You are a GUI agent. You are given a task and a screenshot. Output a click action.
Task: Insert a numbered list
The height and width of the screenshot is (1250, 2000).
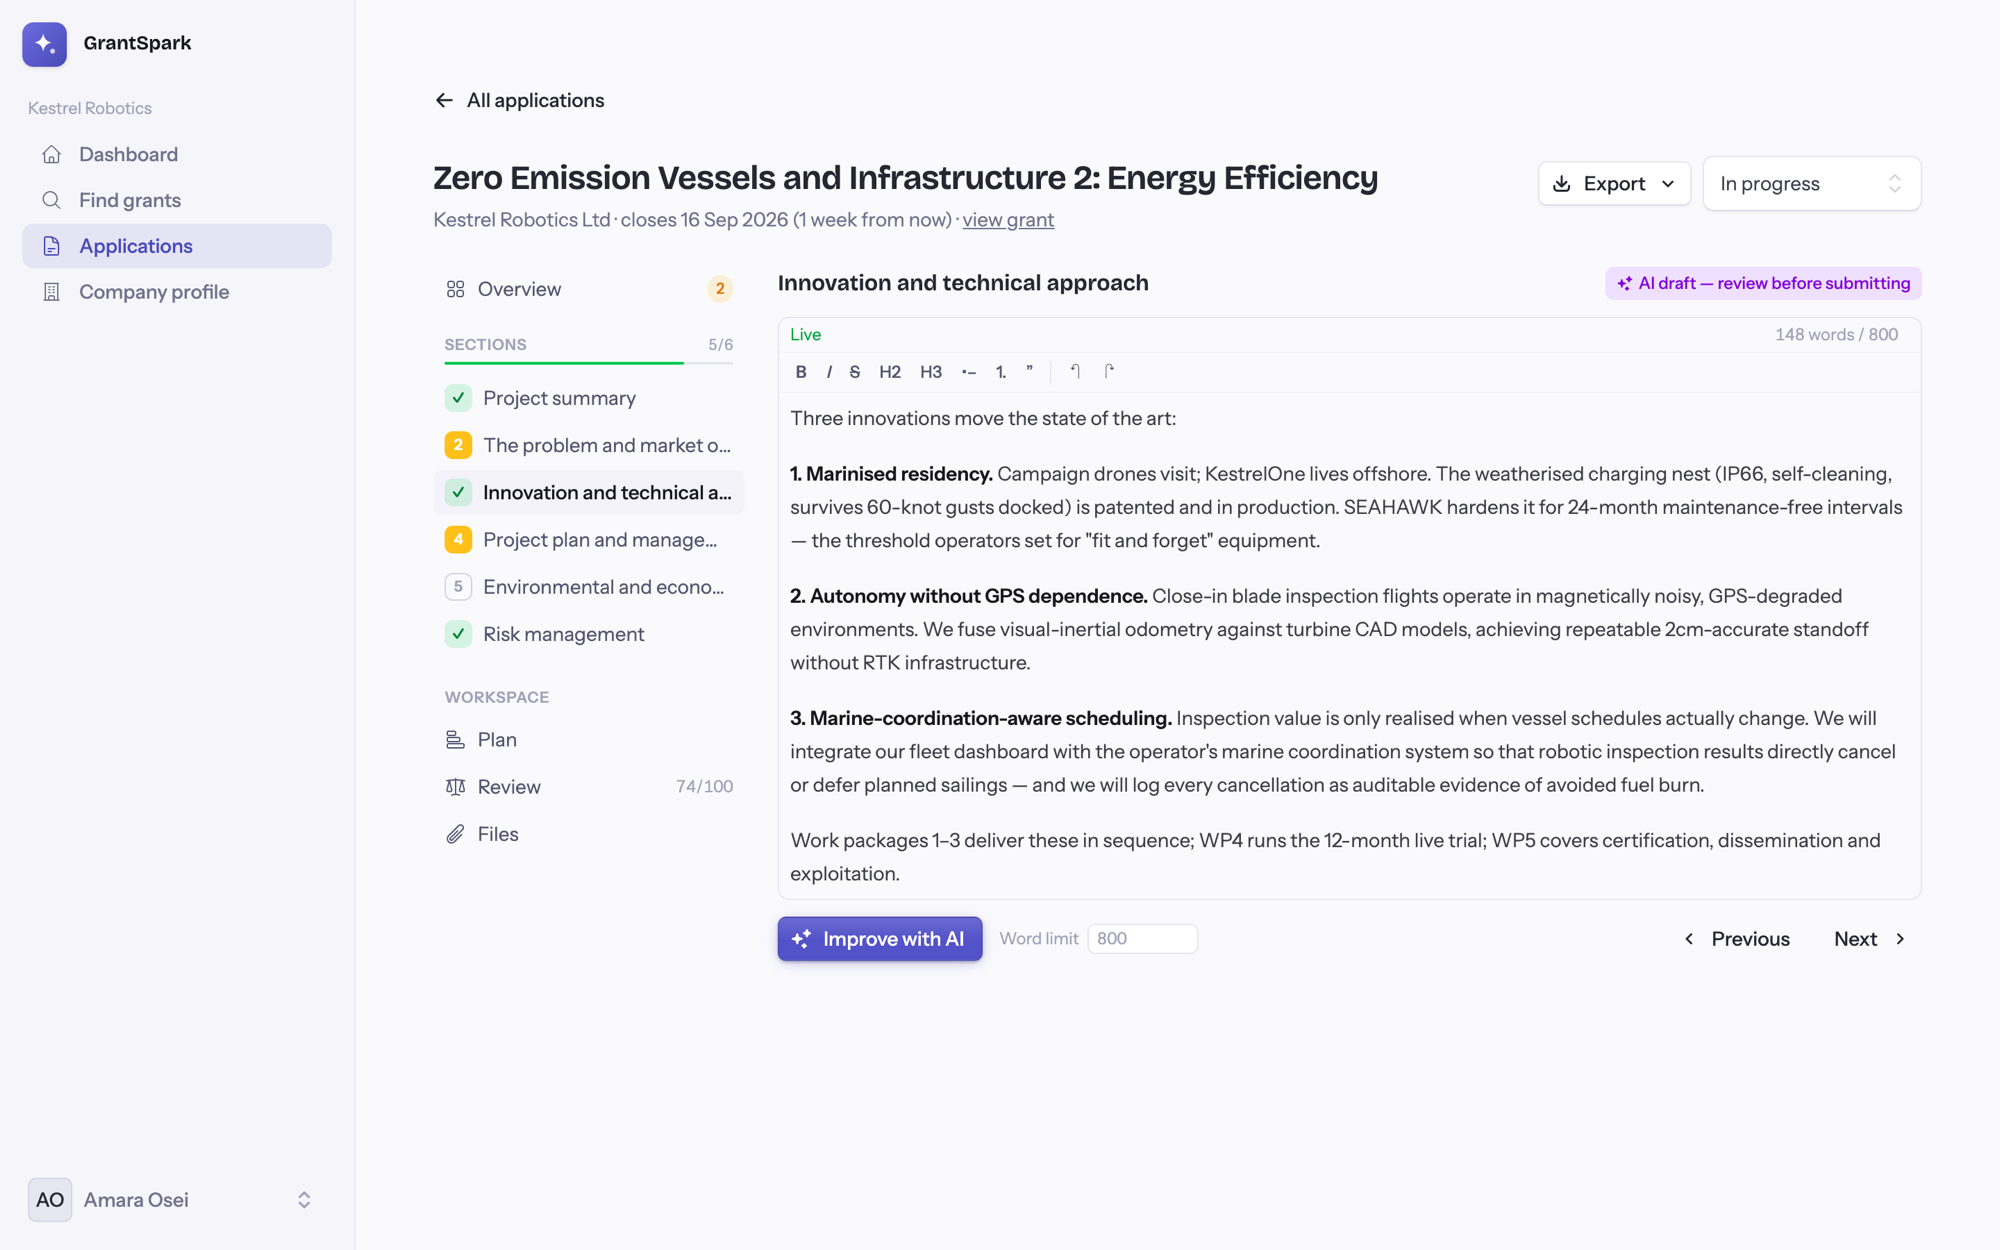click(x=1001, y=372)
